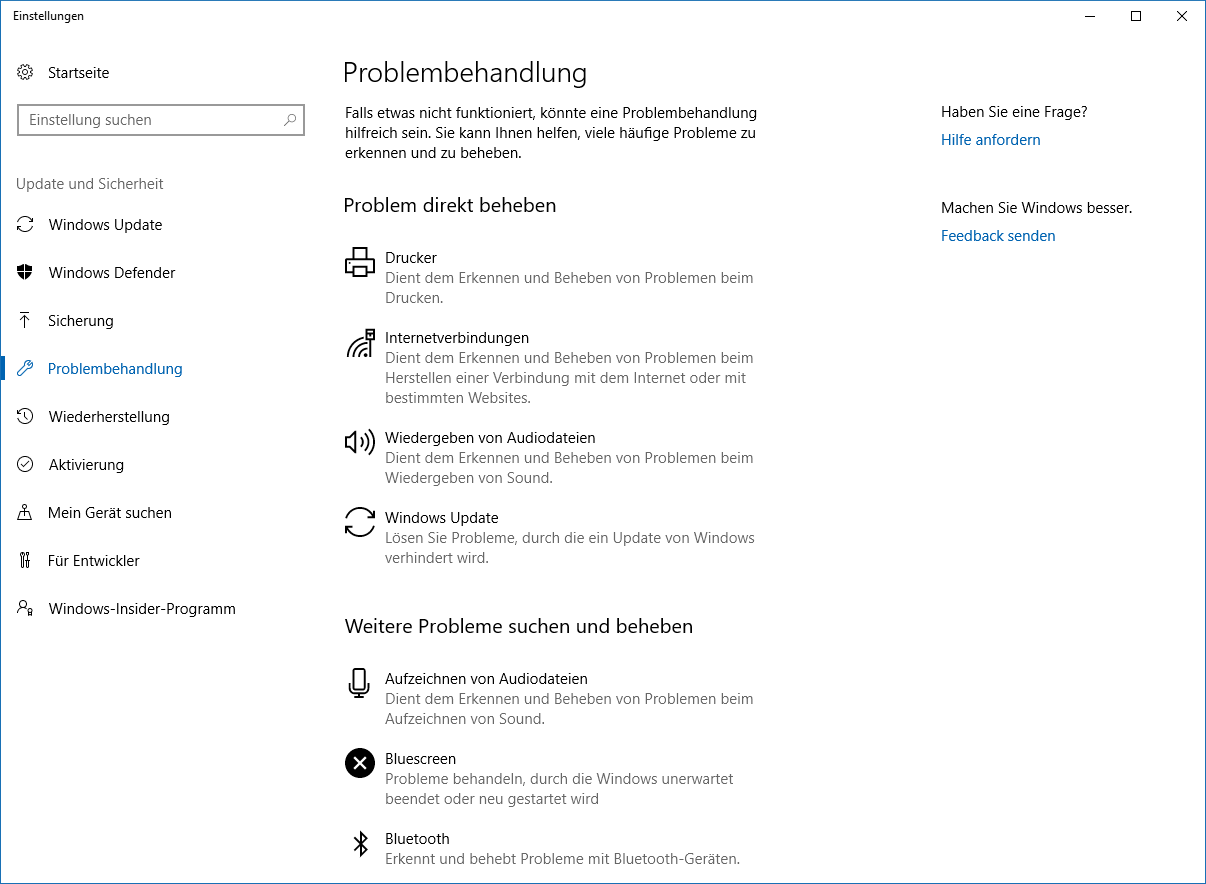1206x884 pixels.
Task: Click the magnifier icon in search box
Action: (290, 120)
